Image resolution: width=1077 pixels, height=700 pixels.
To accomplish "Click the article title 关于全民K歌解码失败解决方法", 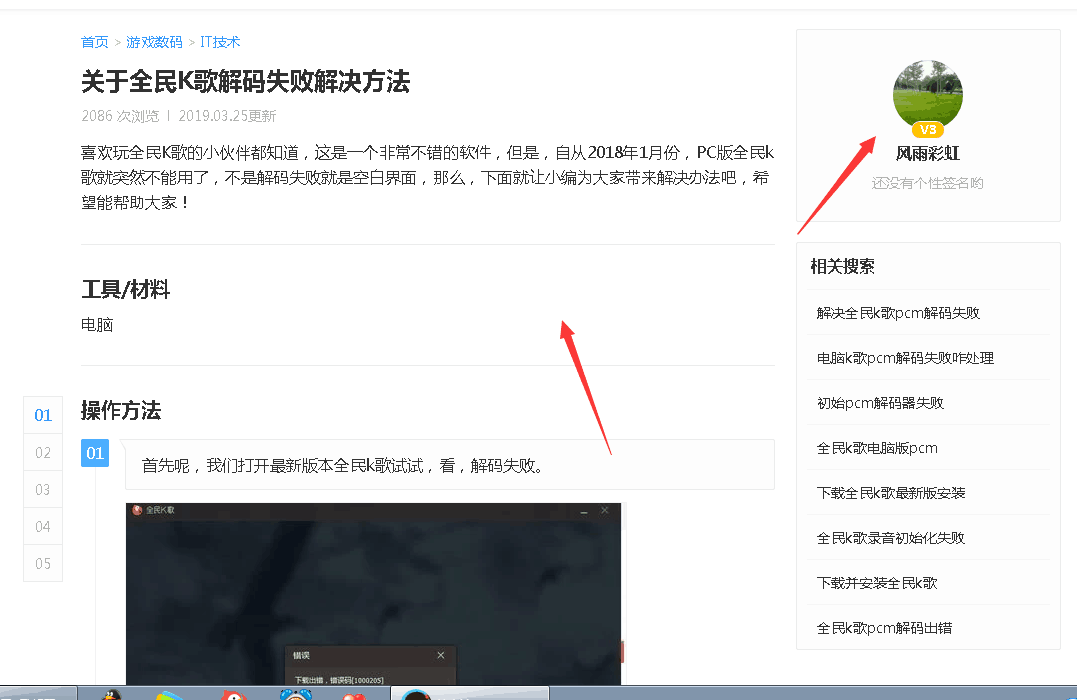I will pos(245,82).
